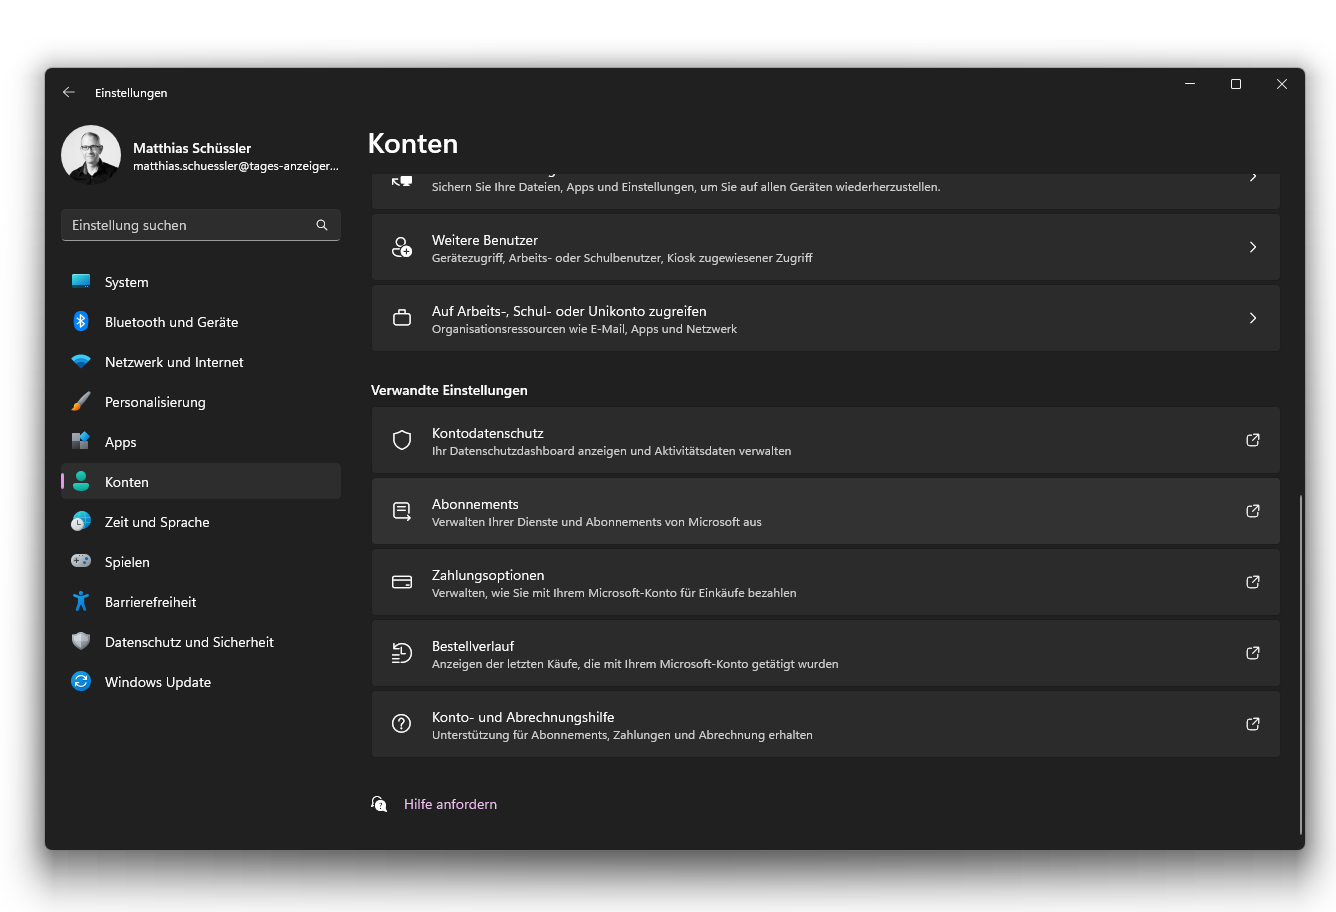Image resolution: width=1336 pixels, height=912 pixels.
Task: Click the back arrow next to Einstellungen
Action: pos(69,92)
